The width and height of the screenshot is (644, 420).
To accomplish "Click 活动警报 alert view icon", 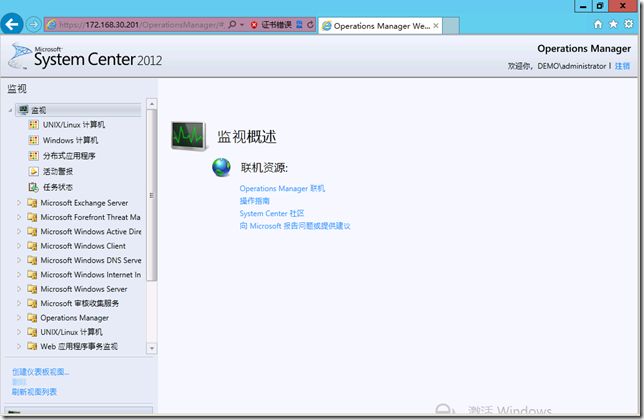I will pos(34,171).
